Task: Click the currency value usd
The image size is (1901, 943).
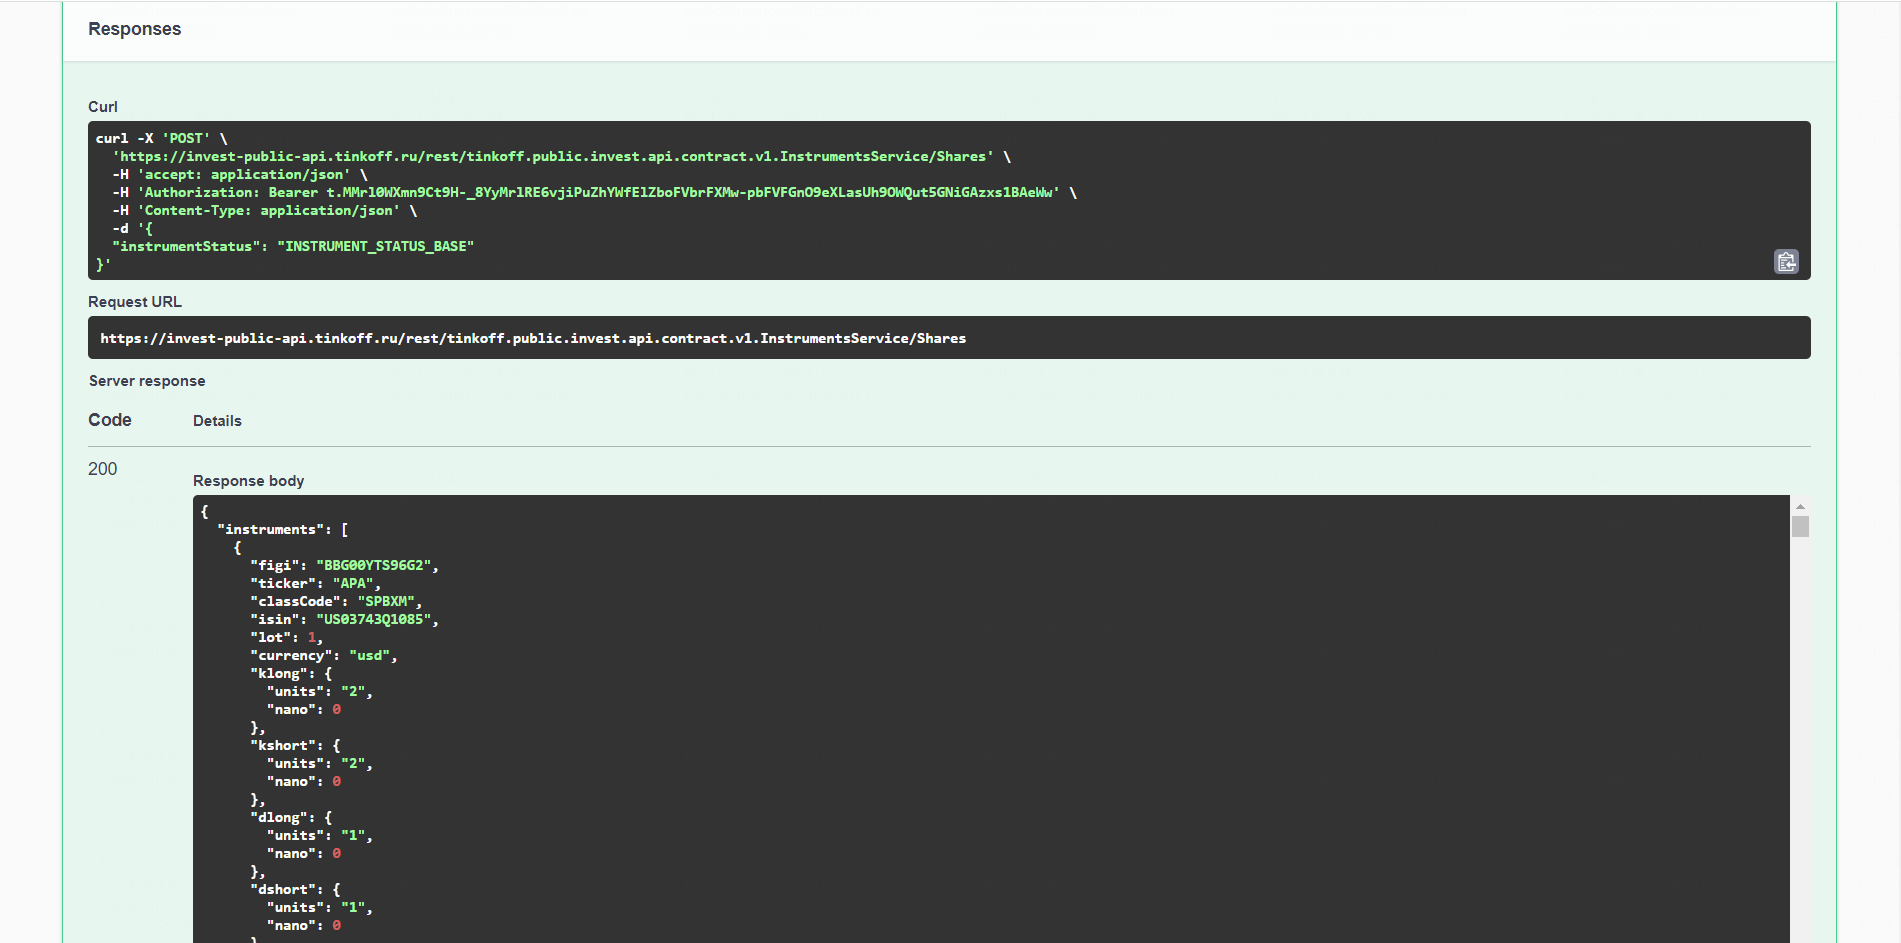Action: (369, 656)
